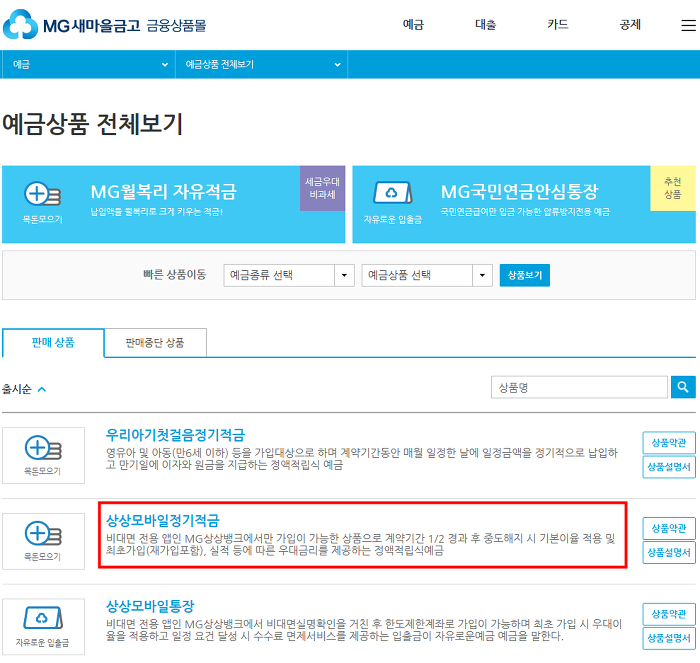Expand the 예금상품 전체보기 breadcrumb dropdown

tap(262, 64)
